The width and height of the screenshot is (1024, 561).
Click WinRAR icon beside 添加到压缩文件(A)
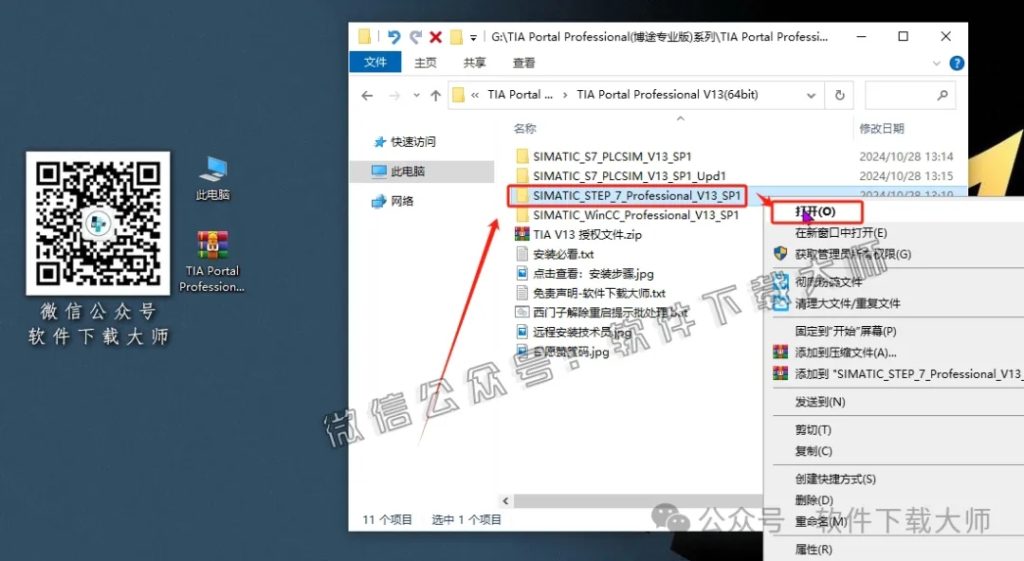(x=780, y=353)
